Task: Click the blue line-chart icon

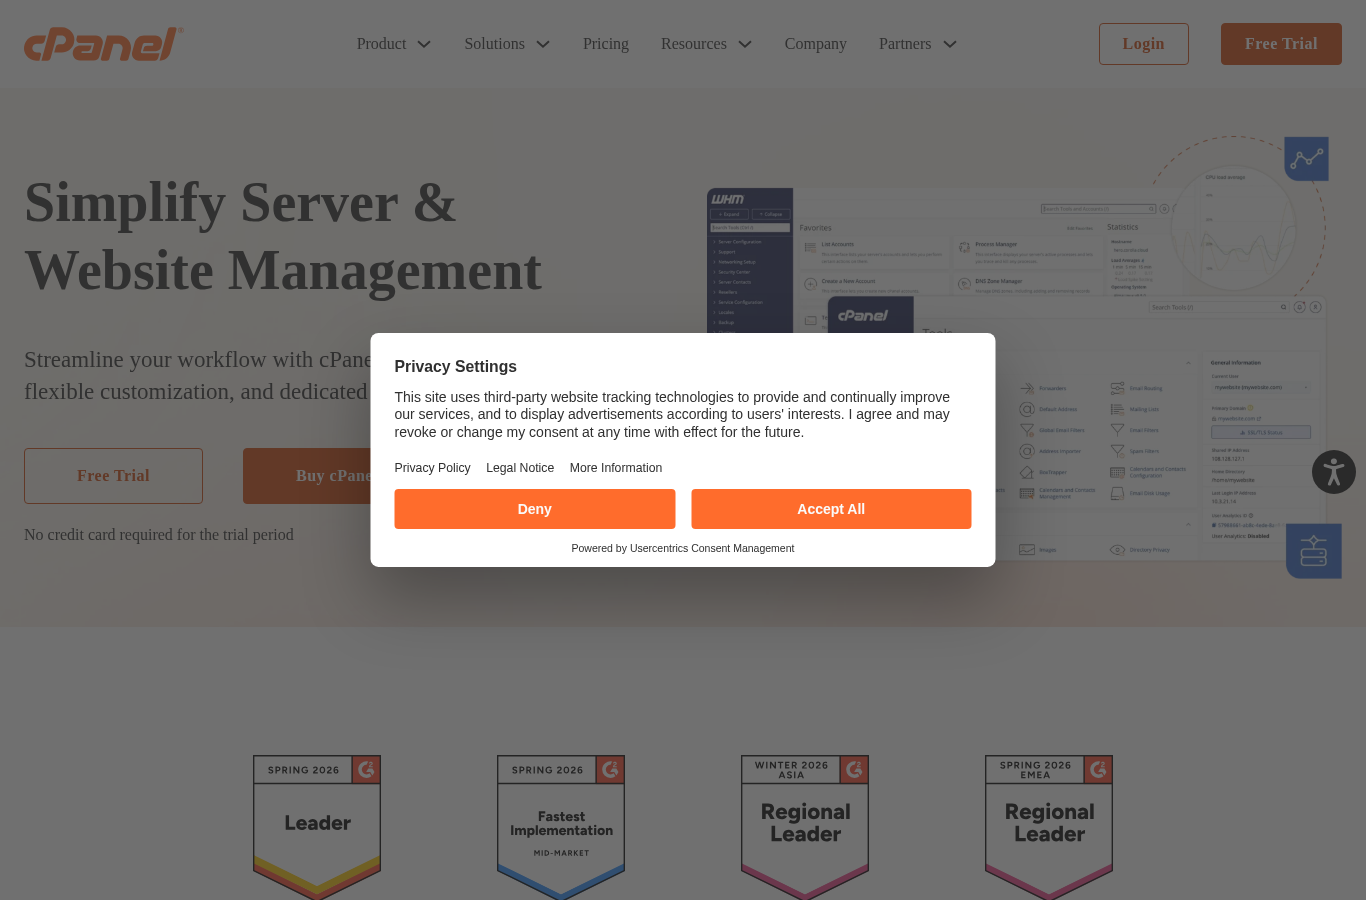Action: tap(1306, 159)
